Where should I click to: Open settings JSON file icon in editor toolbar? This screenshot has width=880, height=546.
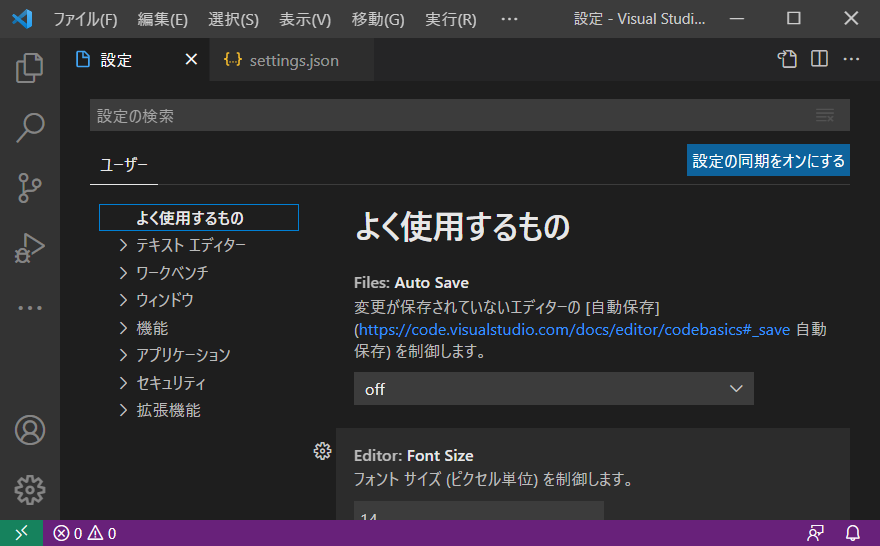coord(787,59)
